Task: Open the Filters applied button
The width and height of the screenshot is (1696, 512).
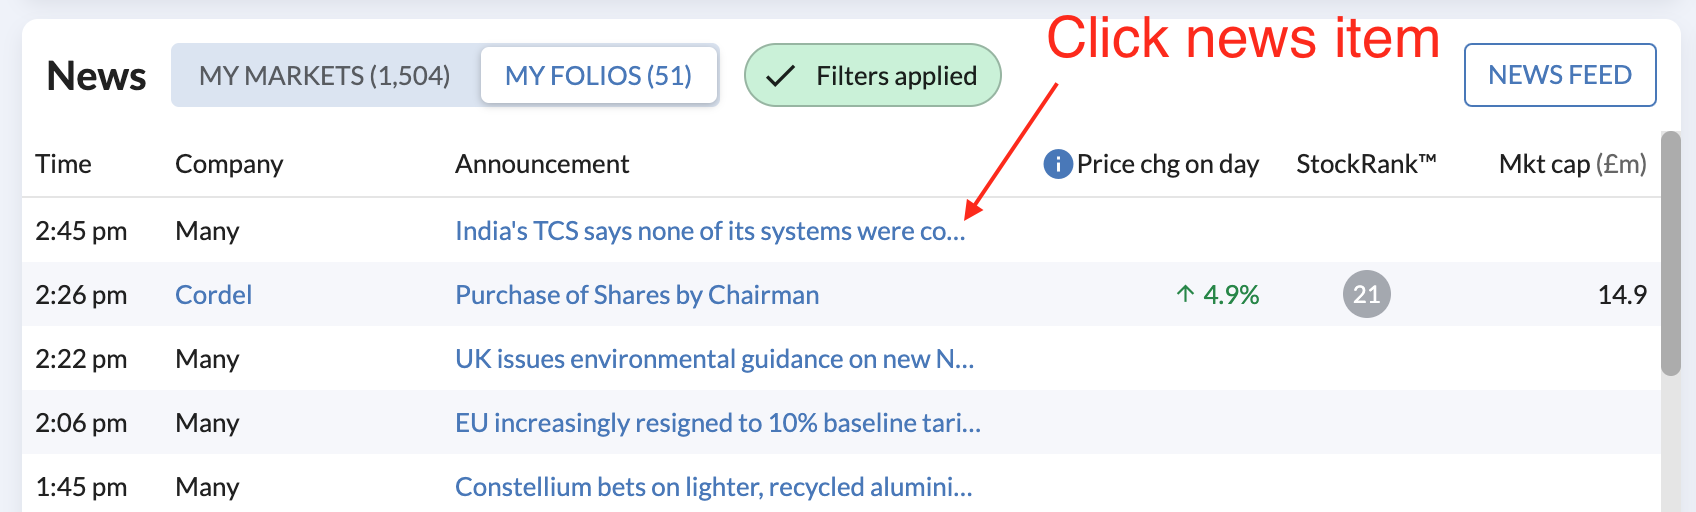Action: point(873,75)
